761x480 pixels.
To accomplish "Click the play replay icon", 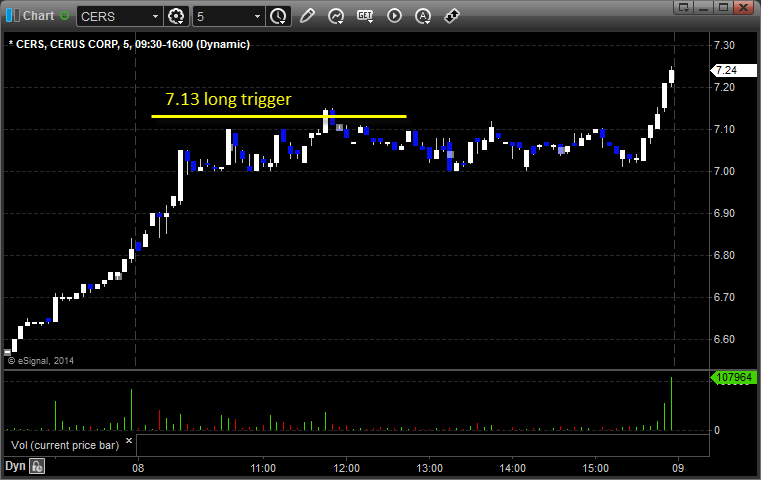I will tap(394, 16).
